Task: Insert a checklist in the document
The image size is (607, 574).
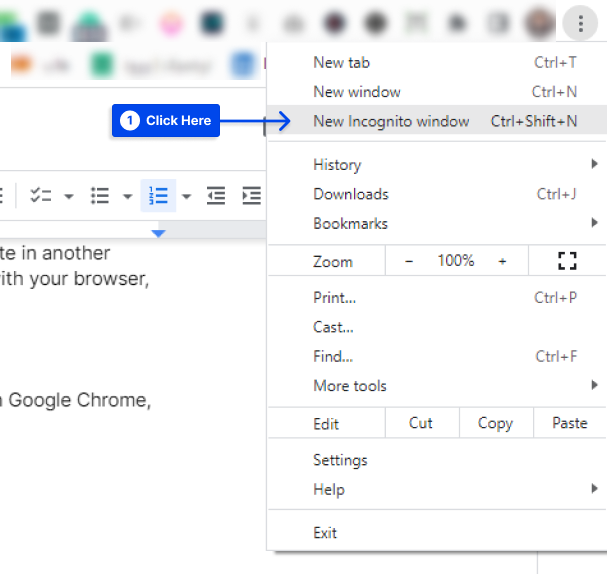Action: click(x=41, y=195)
